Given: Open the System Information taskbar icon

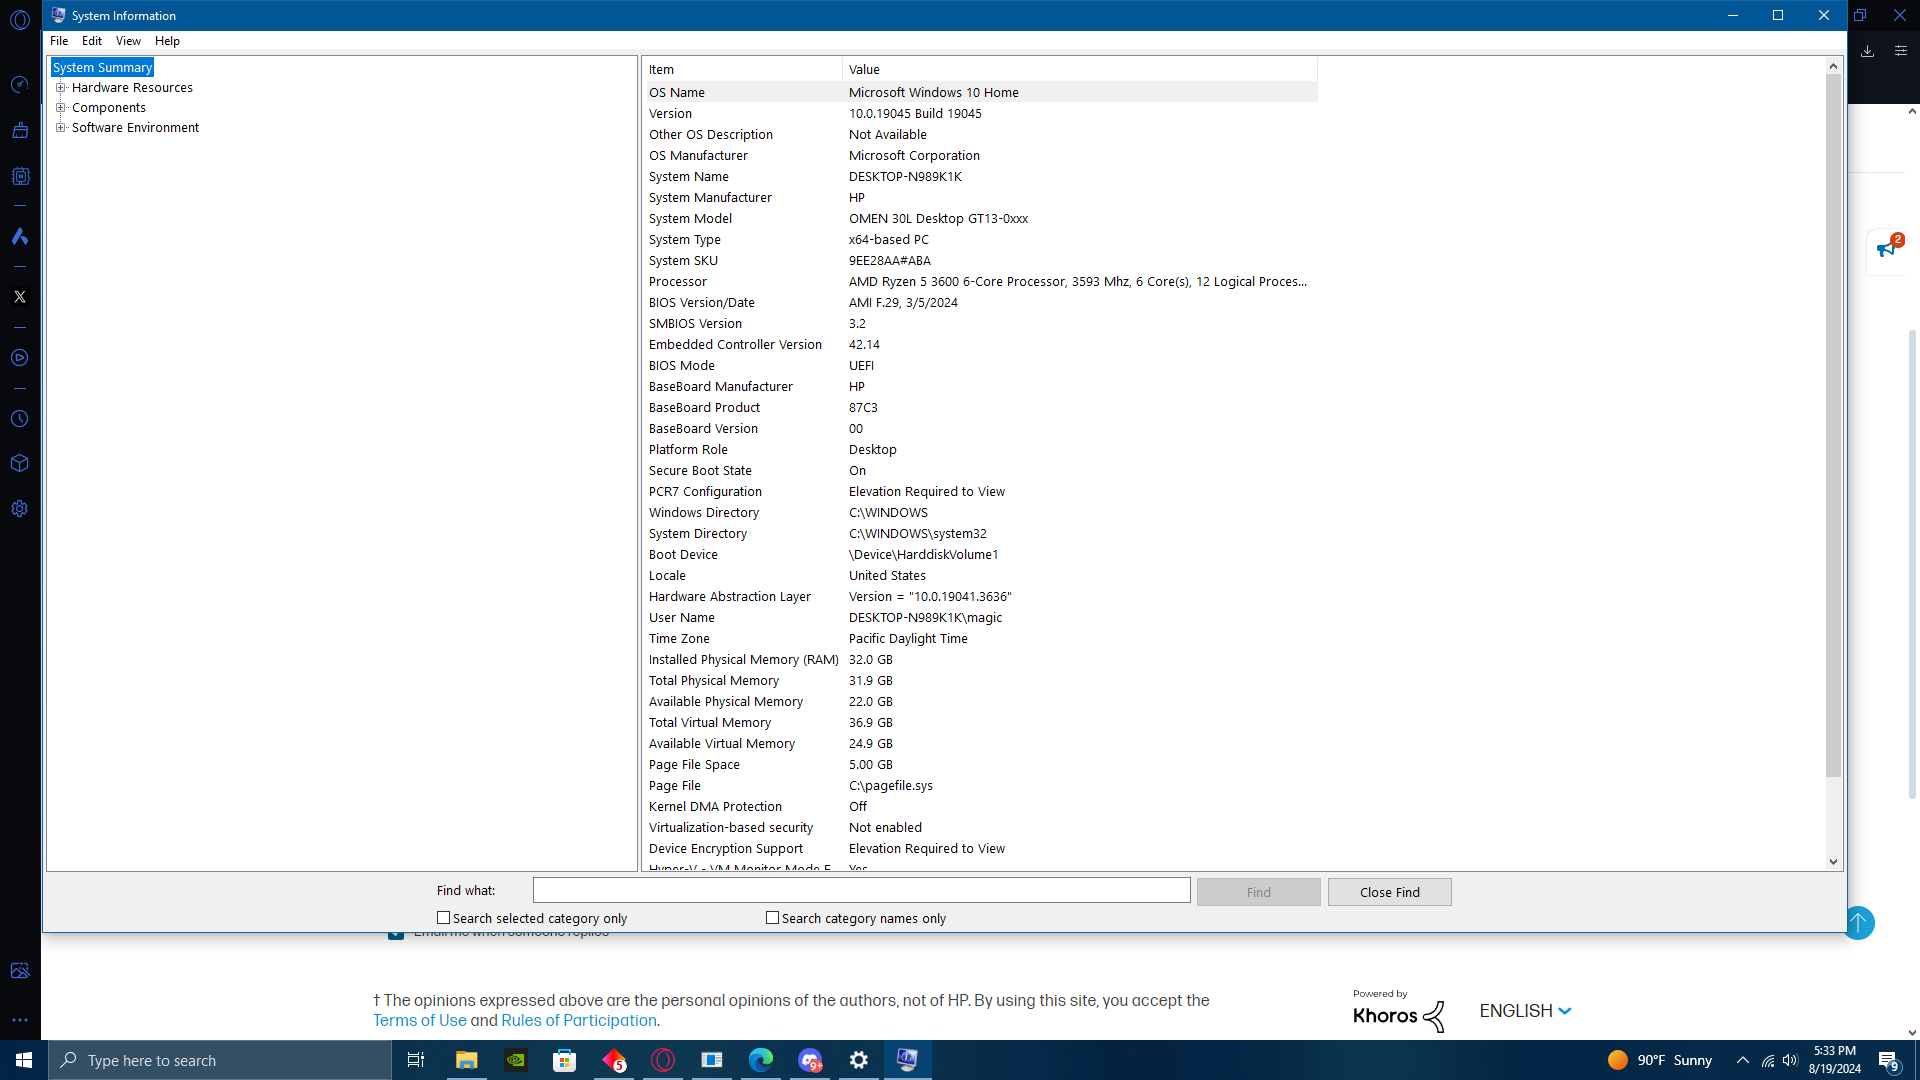Looking at the screenshot, I should [908, 1060].
